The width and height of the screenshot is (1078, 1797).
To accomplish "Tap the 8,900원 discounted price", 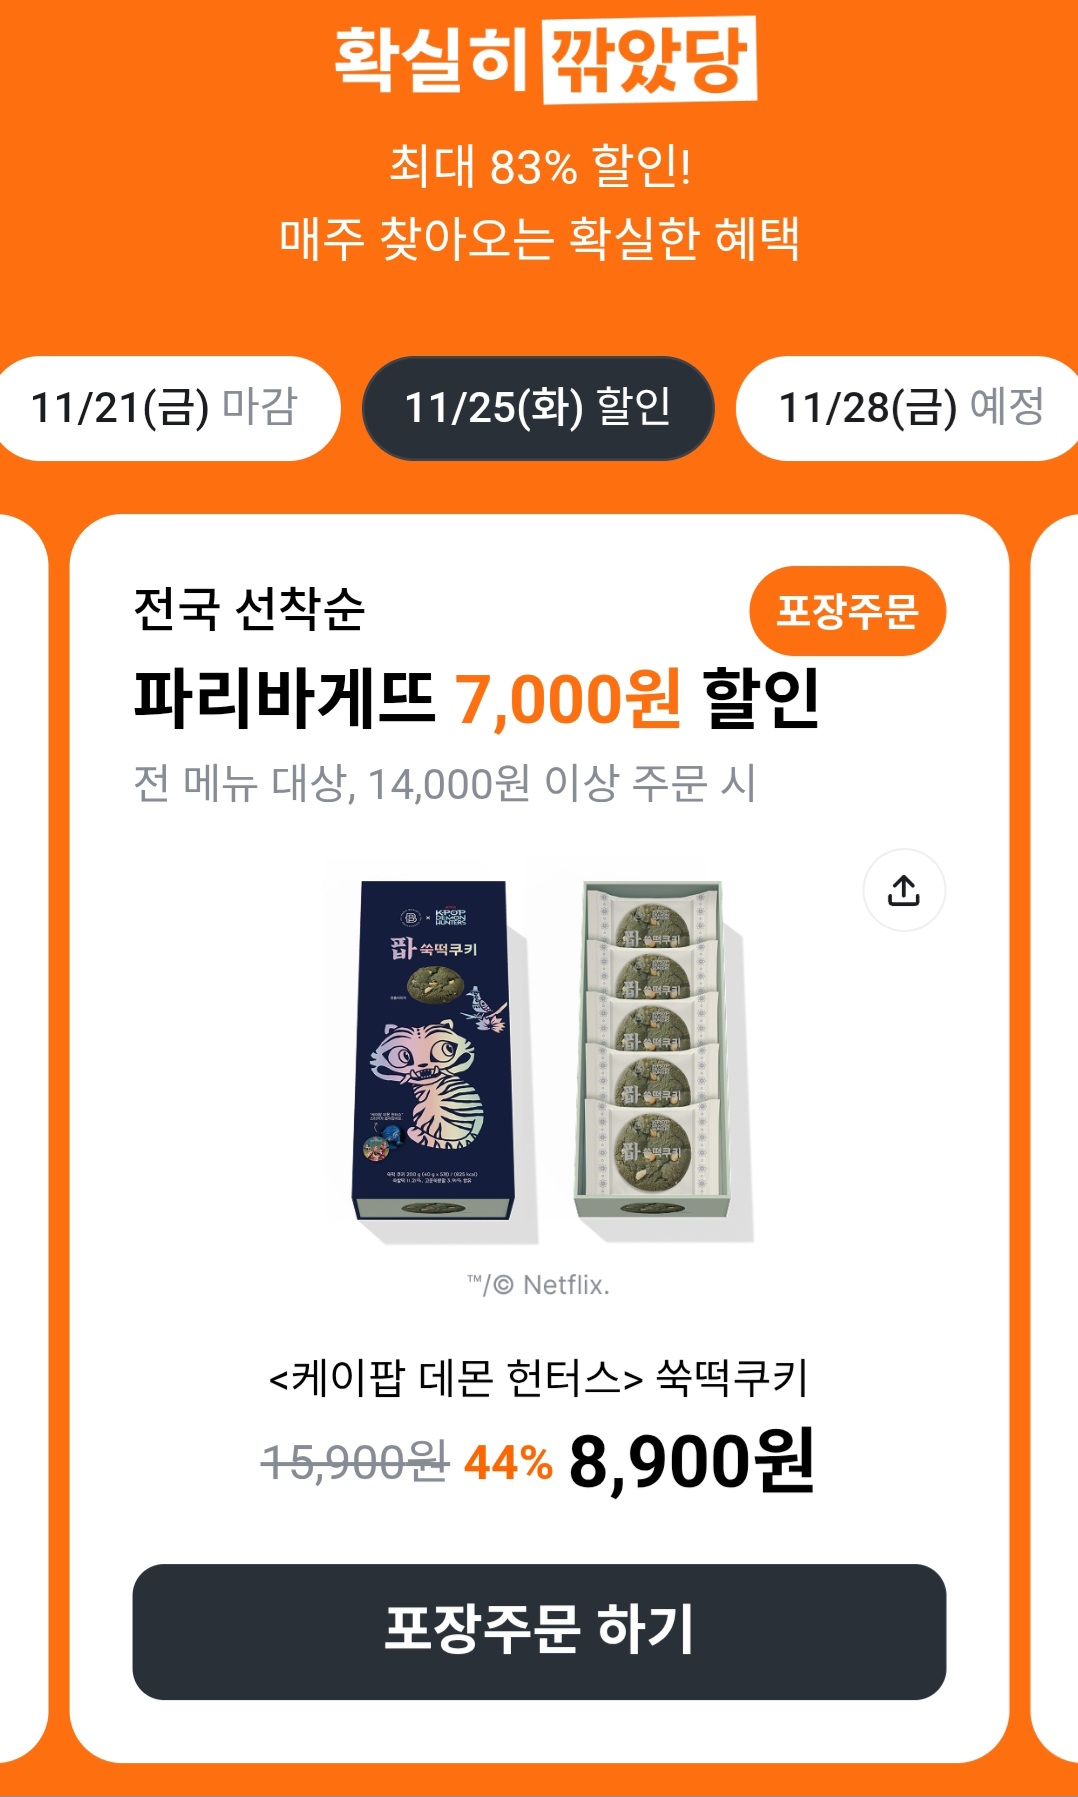I will click(x=691, y=1462).
